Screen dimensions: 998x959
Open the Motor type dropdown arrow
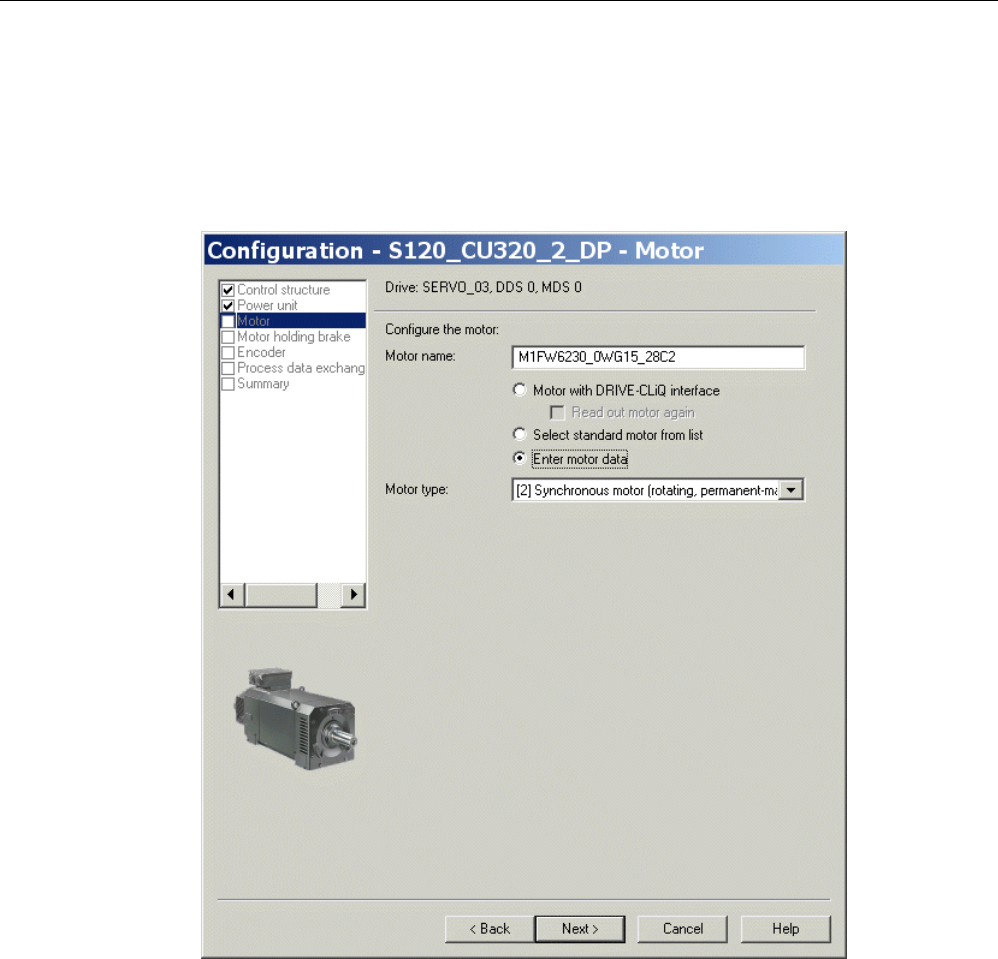[x=791, y=490]
